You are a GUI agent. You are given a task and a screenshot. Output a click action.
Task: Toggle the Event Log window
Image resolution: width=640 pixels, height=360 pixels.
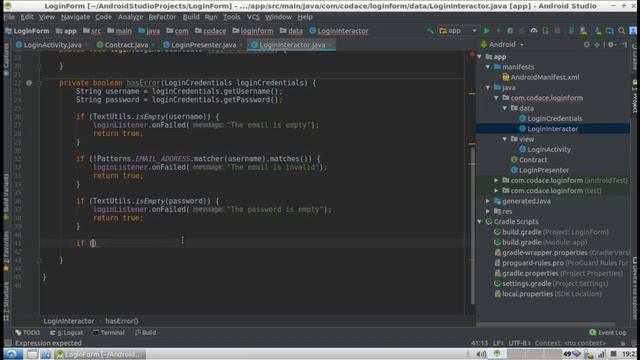point(607,333)
